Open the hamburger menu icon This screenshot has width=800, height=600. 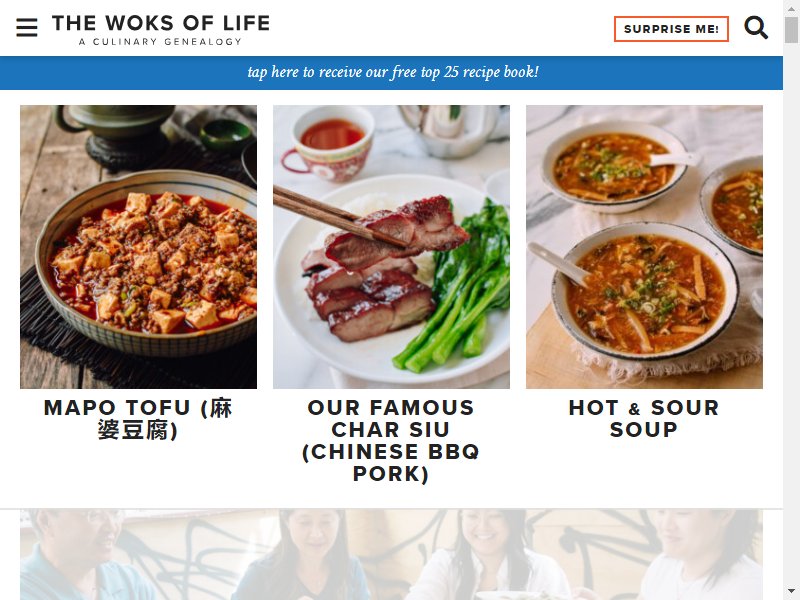click(27, 28)
